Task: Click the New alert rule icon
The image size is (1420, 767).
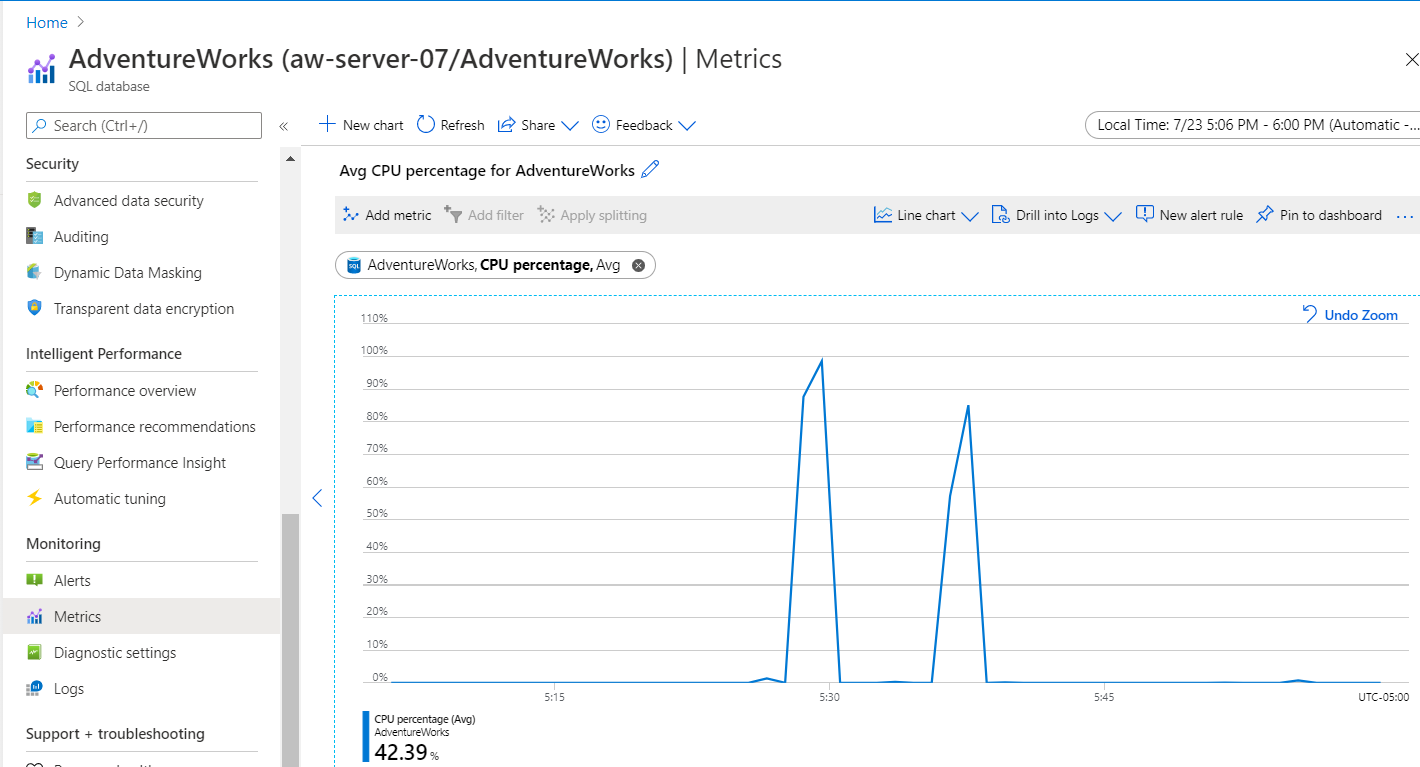Action: tap(1145, 214)
